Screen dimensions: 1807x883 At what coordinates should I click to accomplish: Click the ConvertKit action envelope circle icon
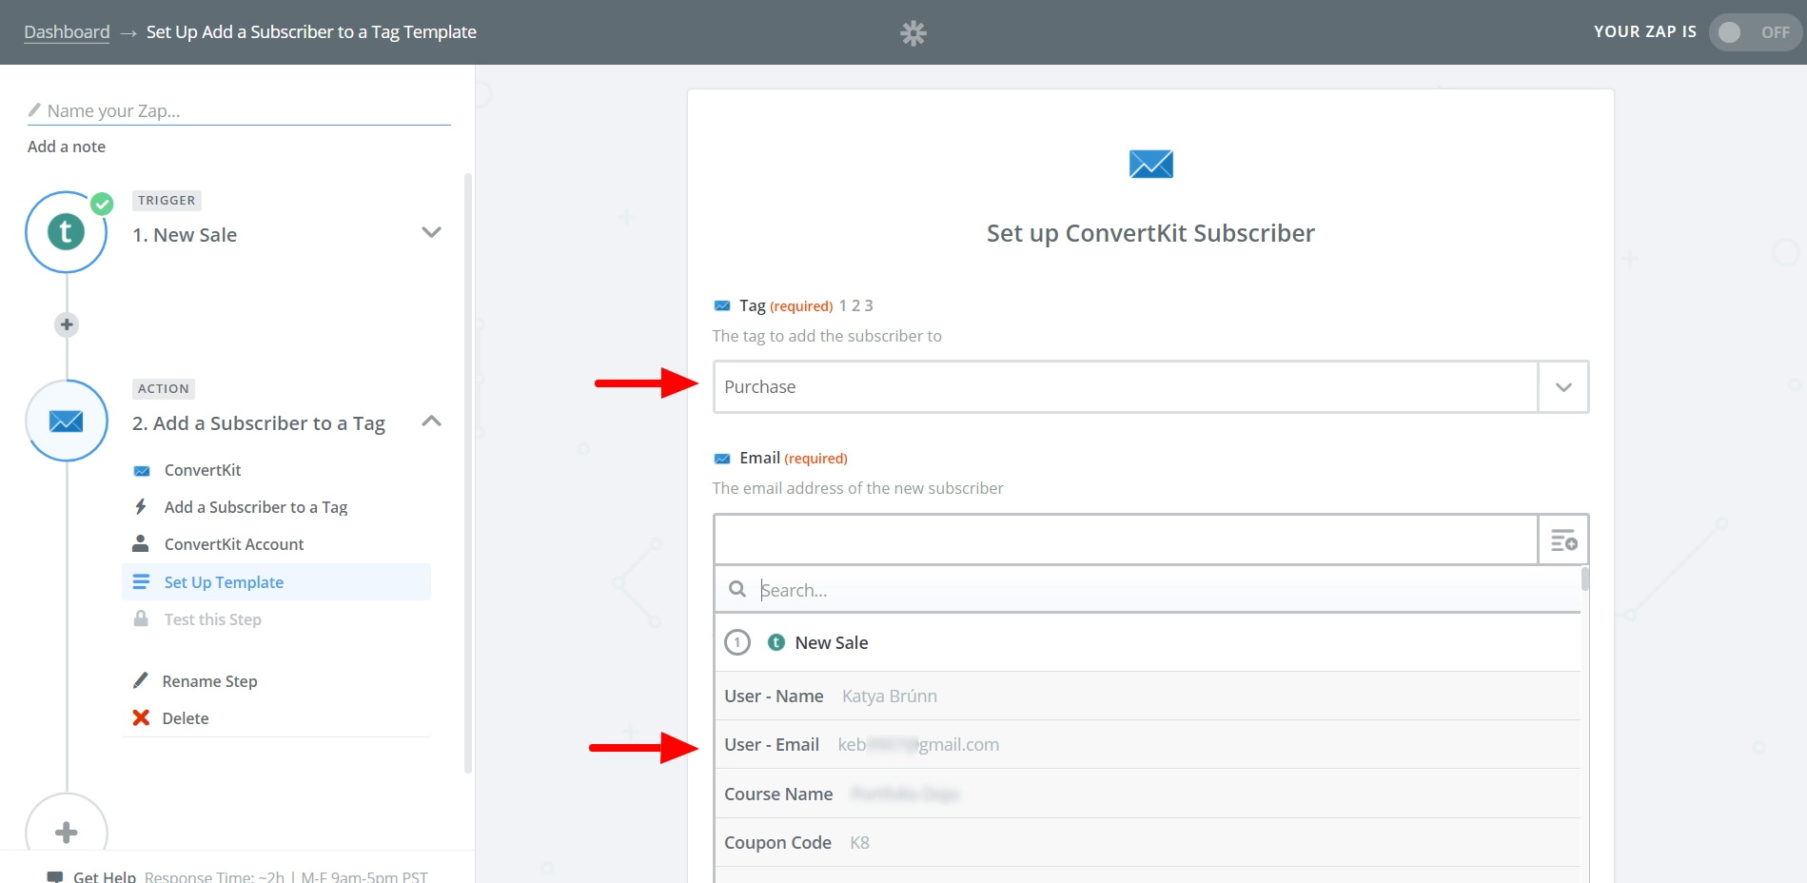(x=66, y=421)
